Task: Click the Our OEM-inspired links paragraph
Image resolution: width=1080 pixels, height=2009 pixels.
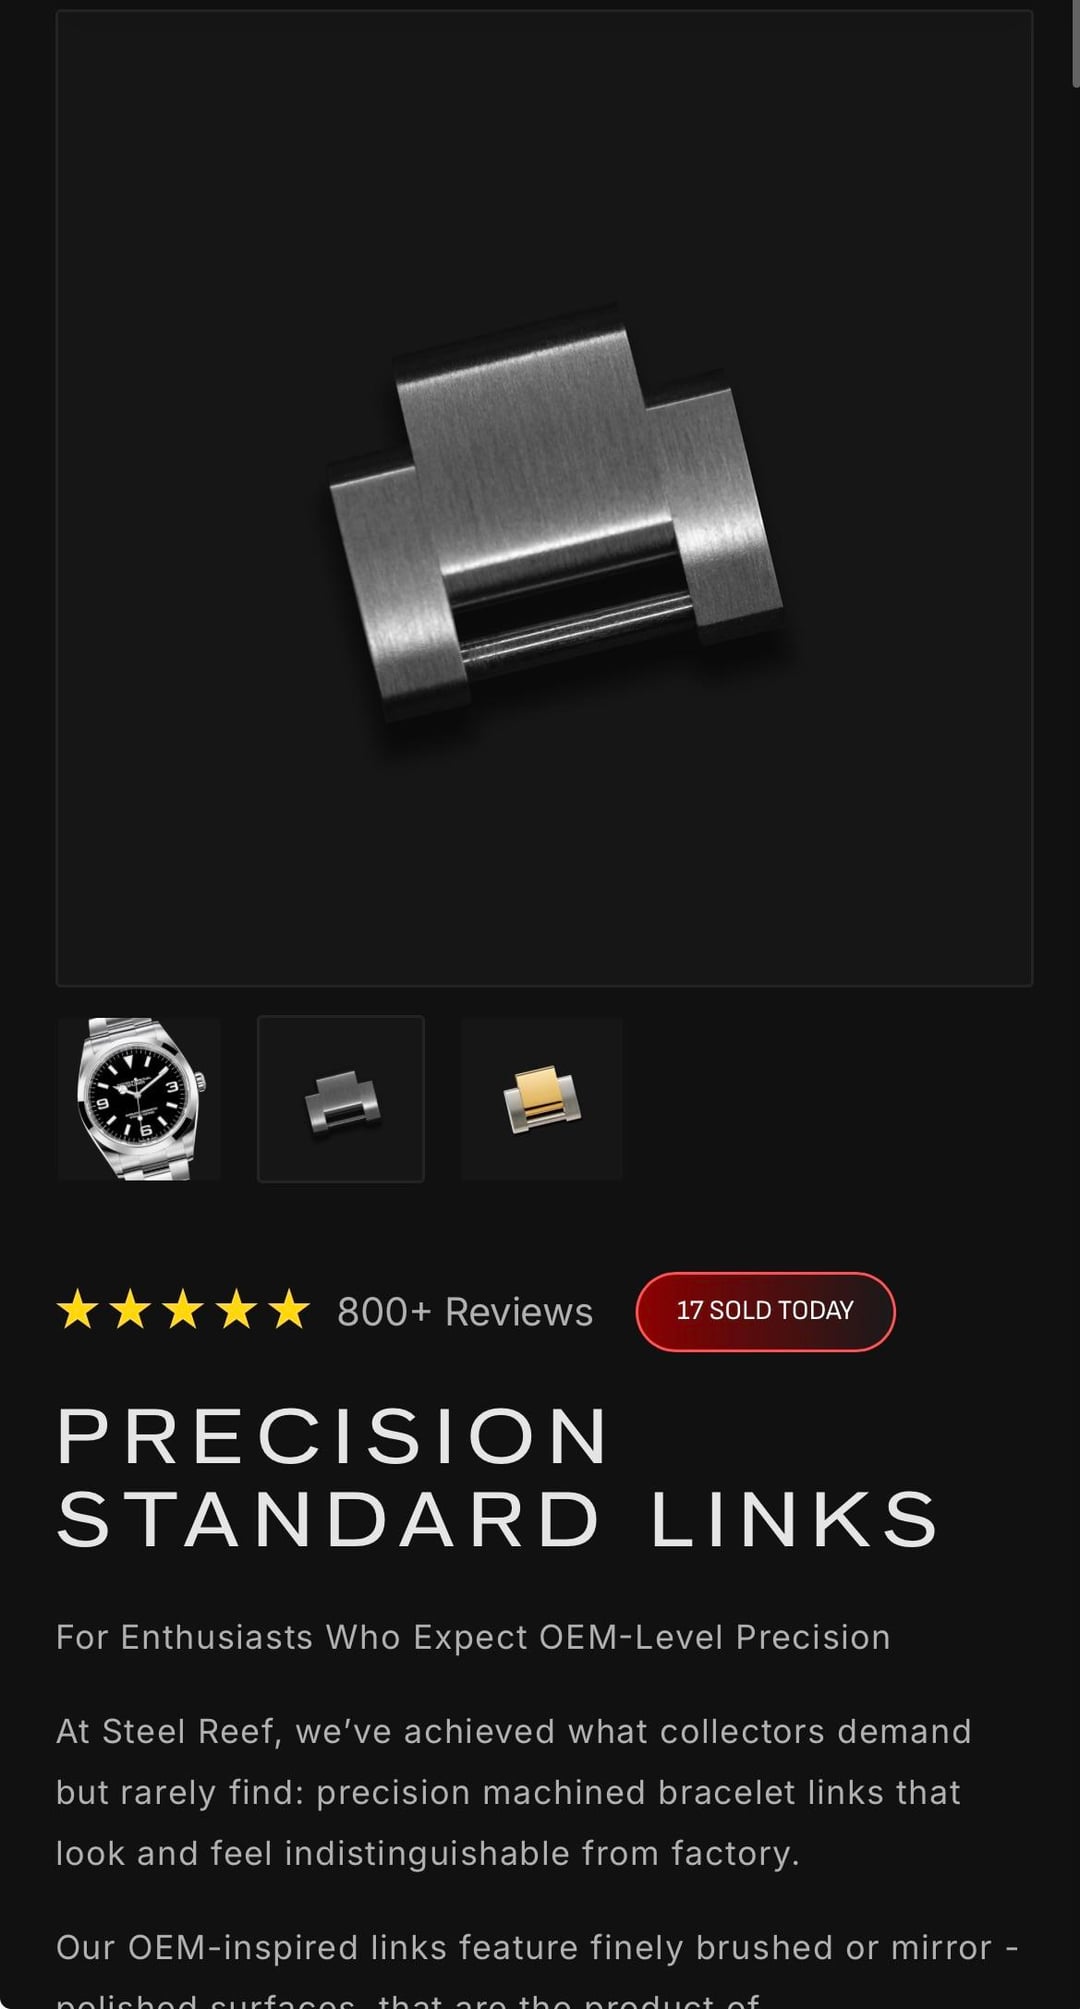Action: 537,1975
